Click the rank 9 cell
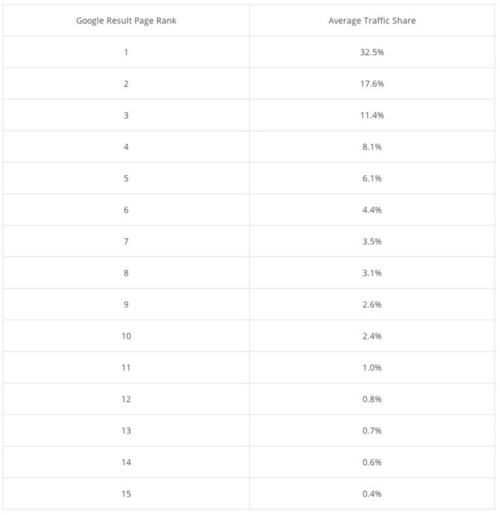This screenshot has width=500, height=515. (126, 304)
